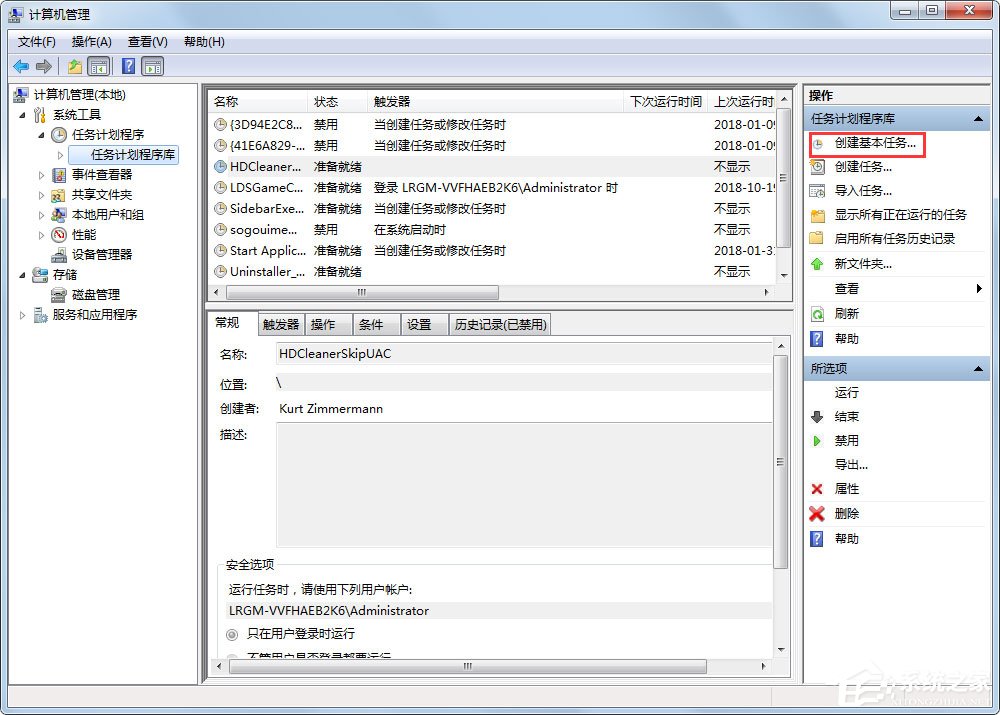Expand the 存储 tree node
The height and width of the screenshot is (715, 1000).
(x=23, y=274)
